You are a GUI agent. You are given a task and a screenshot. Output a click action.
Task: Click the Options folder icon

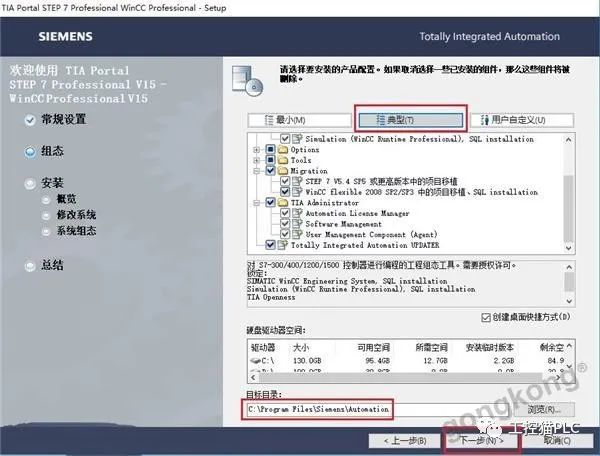coord(282,149)
